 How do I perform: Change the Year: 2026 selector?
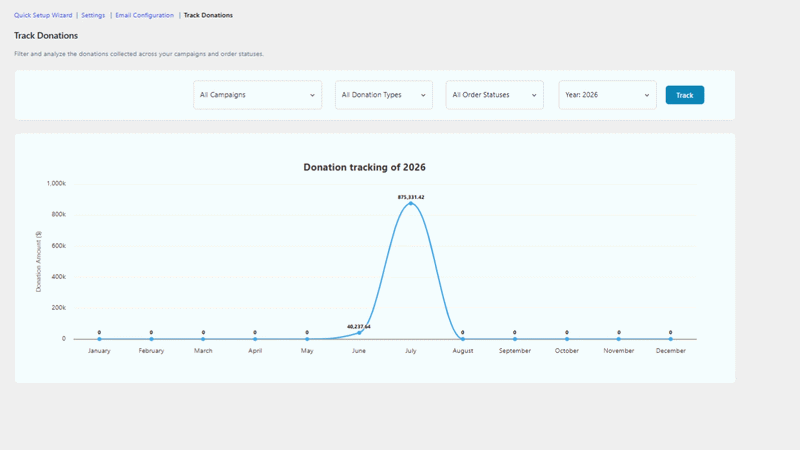pyautogui.click(x=607, y=95)
